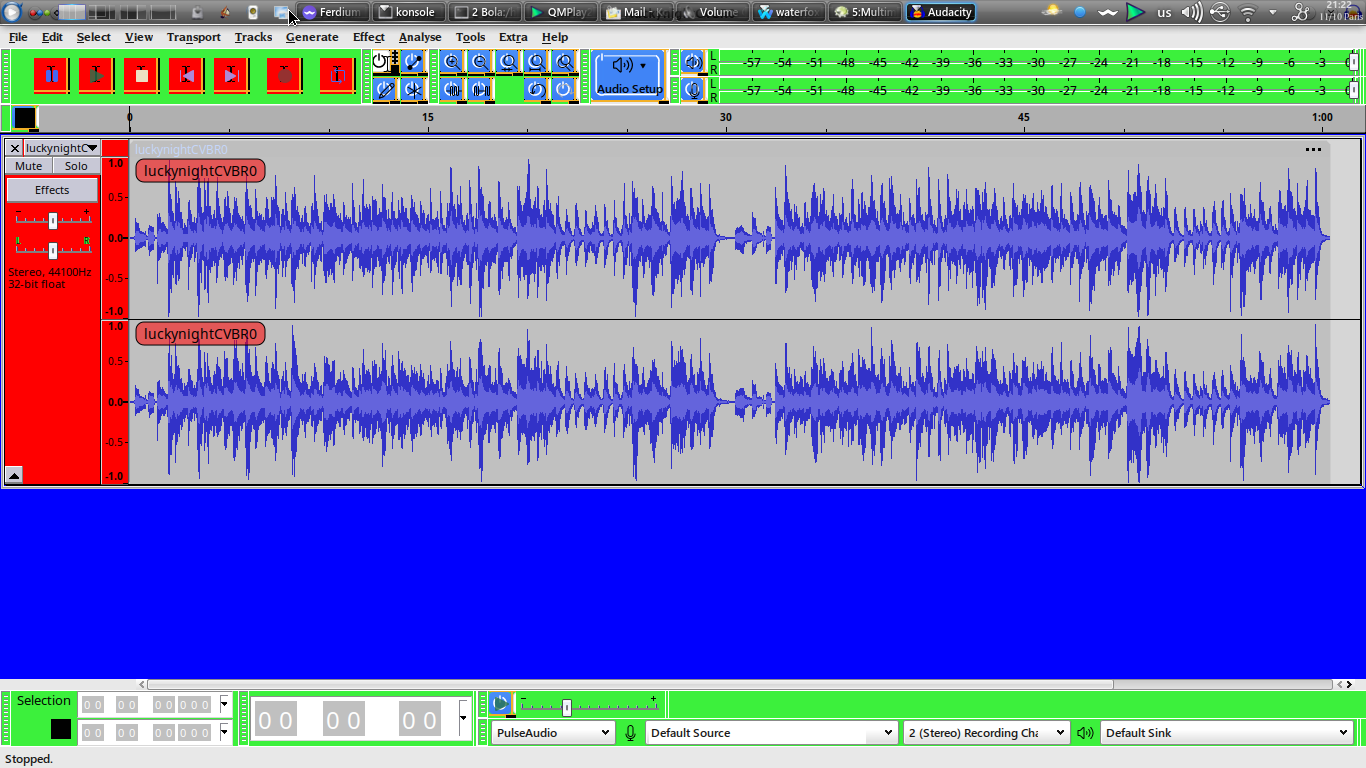Select the Envelope tool
Viewport: 1366px width, 768px height.
(x=413, y=62)
